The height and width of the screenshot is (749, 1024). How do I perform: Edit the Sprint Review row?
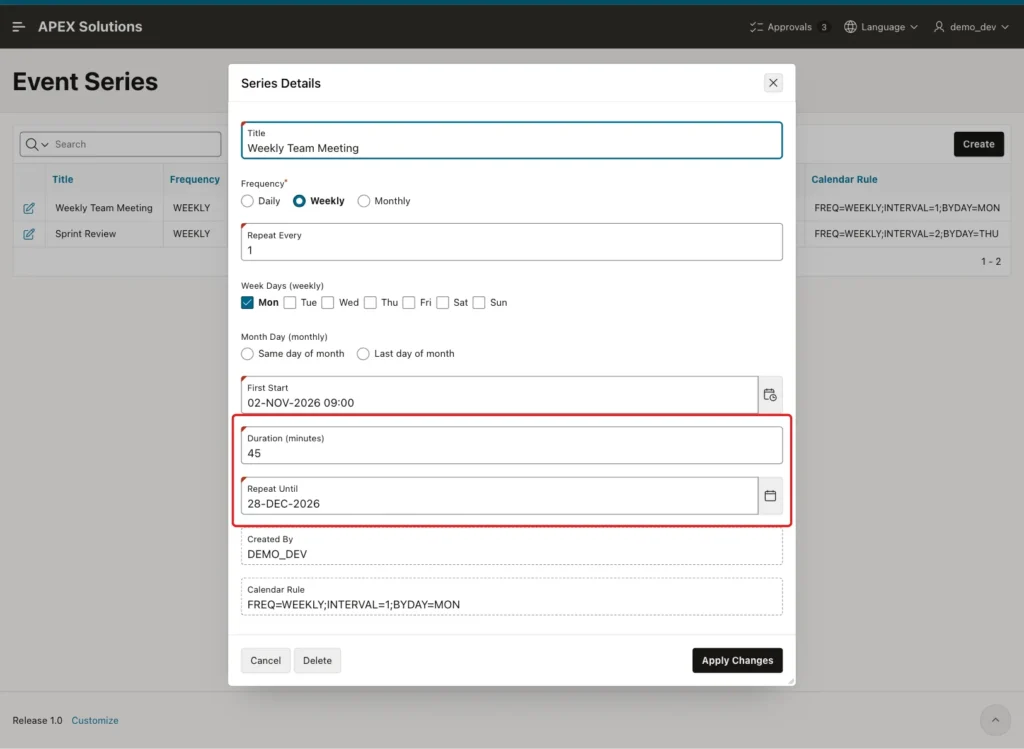point(29,234)
